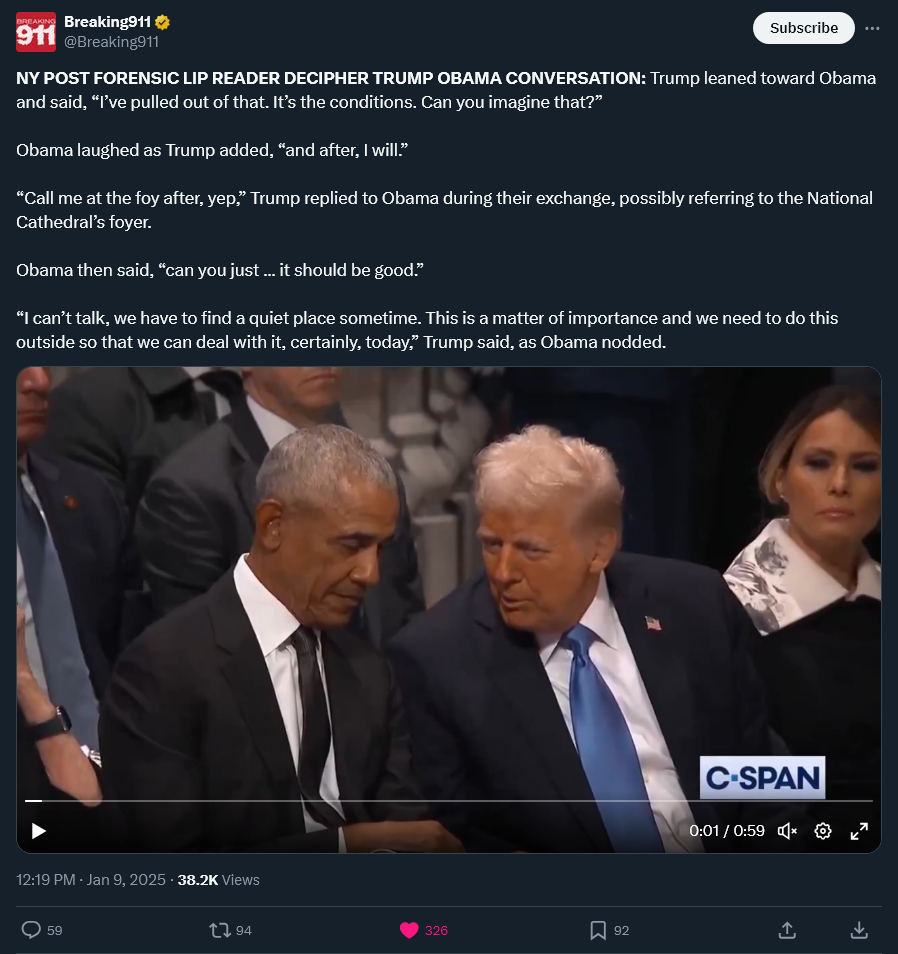898x954 pixels.
Task: Click the gold verified badge
Action: (162, 23)
